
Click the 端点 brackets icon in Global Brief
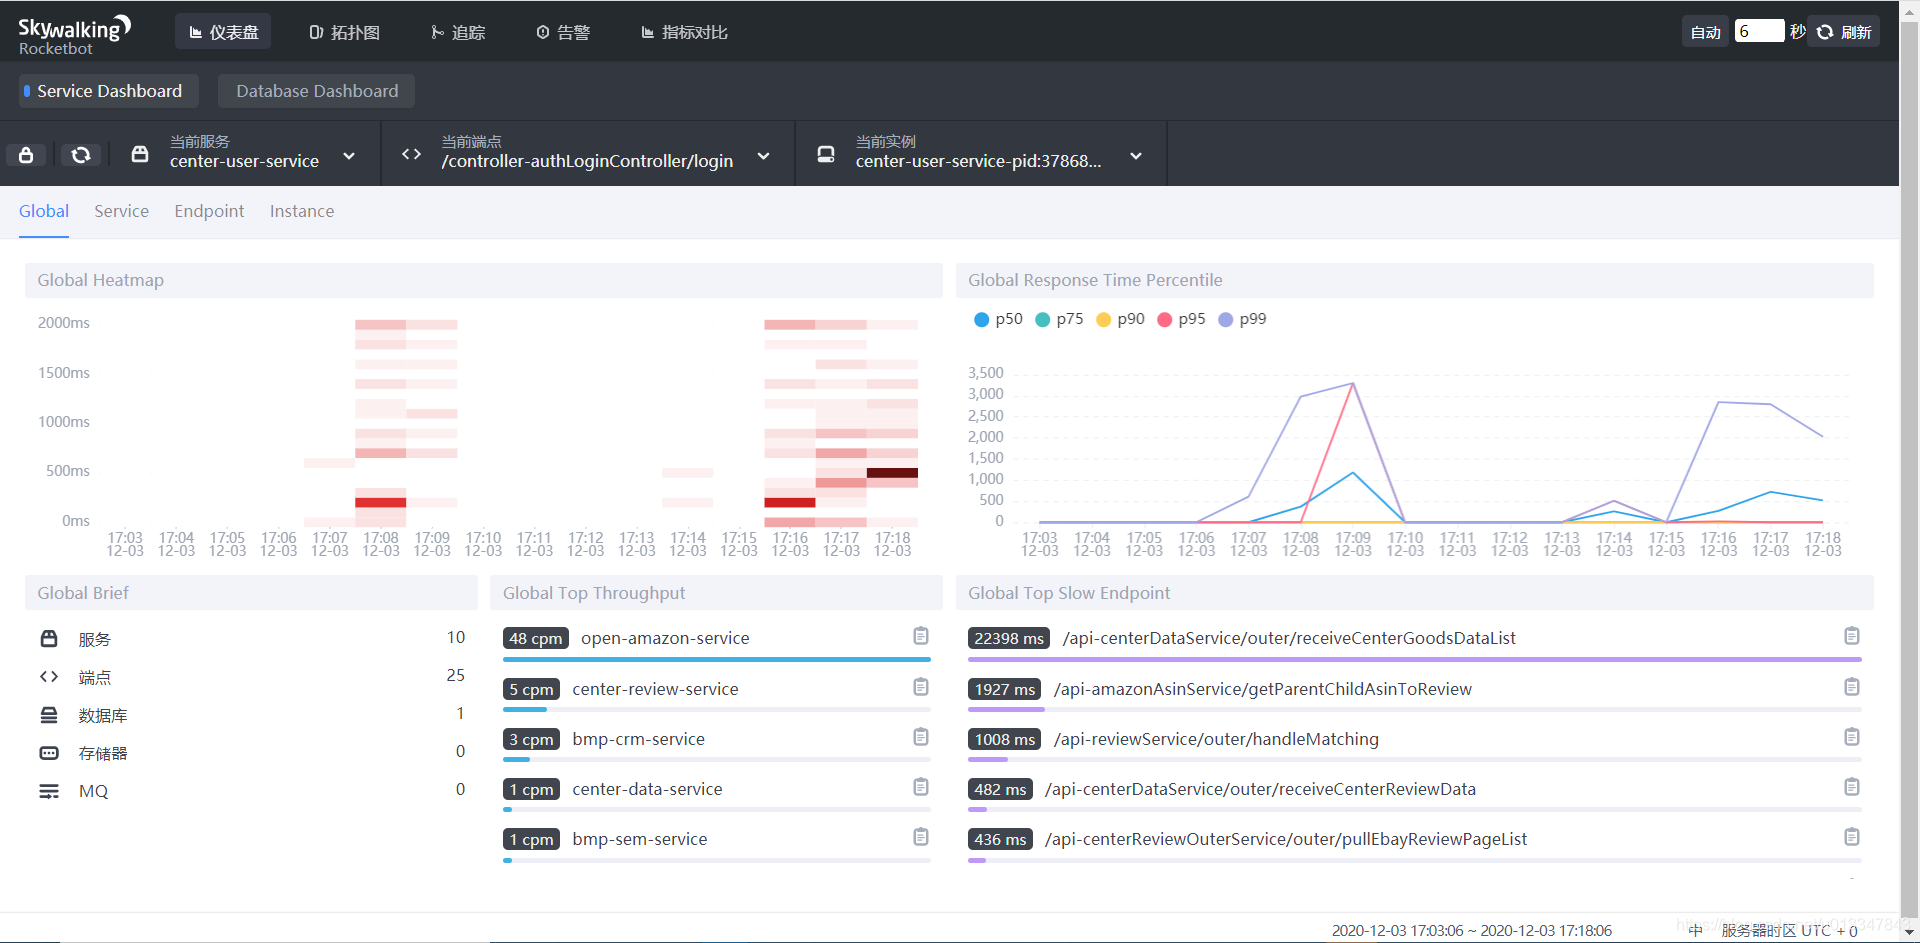[49, 677]
